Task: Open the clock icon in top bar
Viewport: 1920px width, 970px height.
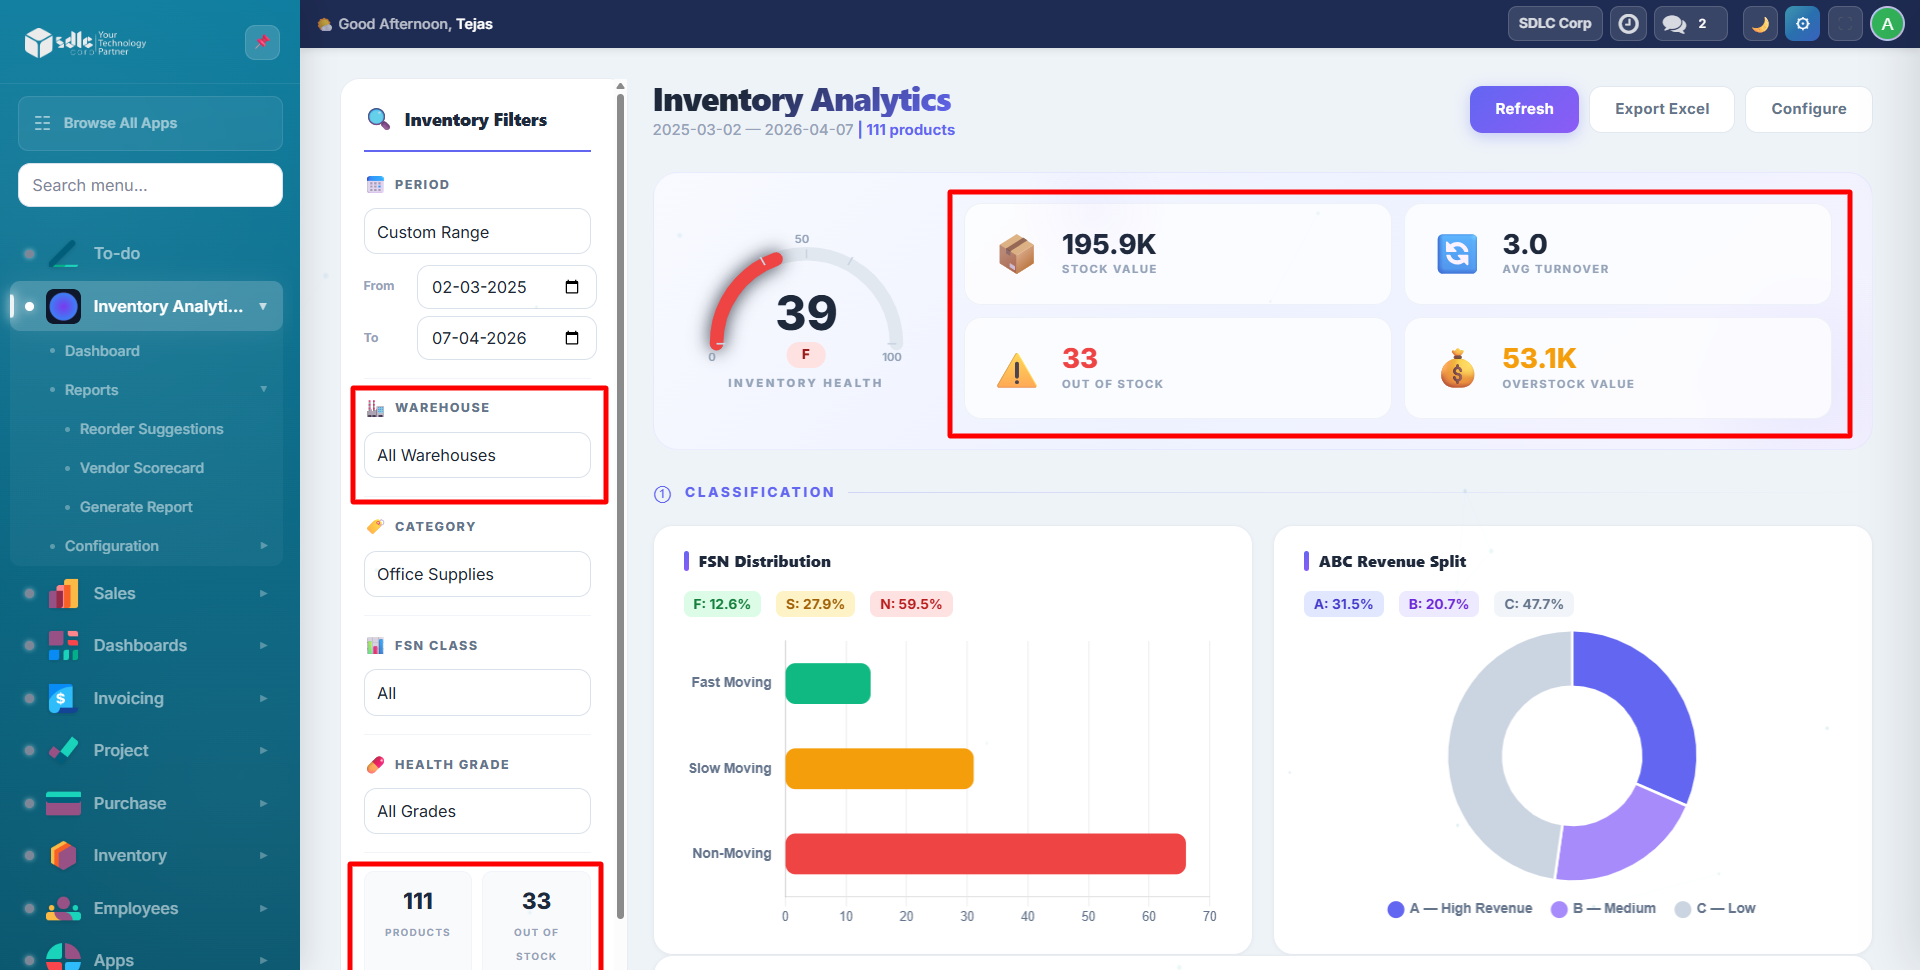Action: 1629,24
